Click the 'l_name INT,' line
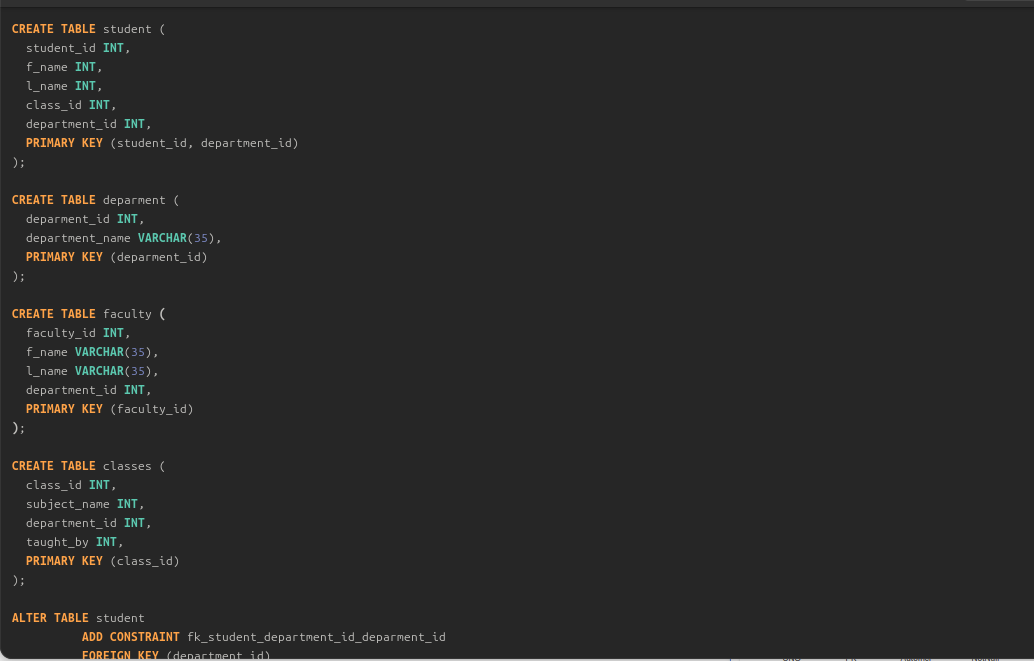 point(64,86)
